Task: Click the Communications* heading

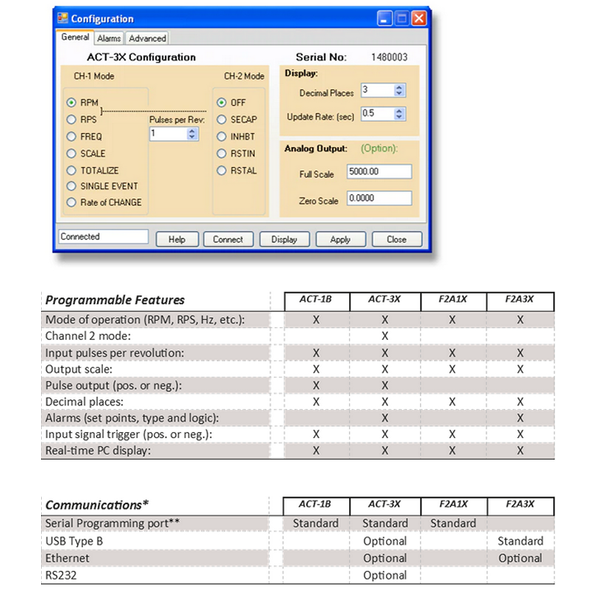Action: pos(97,505)
